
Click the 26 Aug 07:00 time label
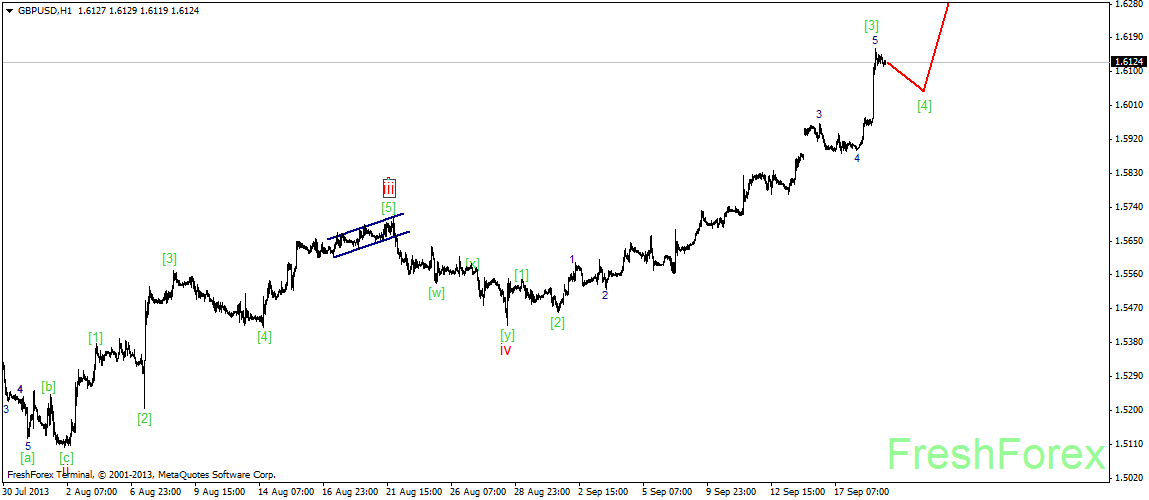478,492
